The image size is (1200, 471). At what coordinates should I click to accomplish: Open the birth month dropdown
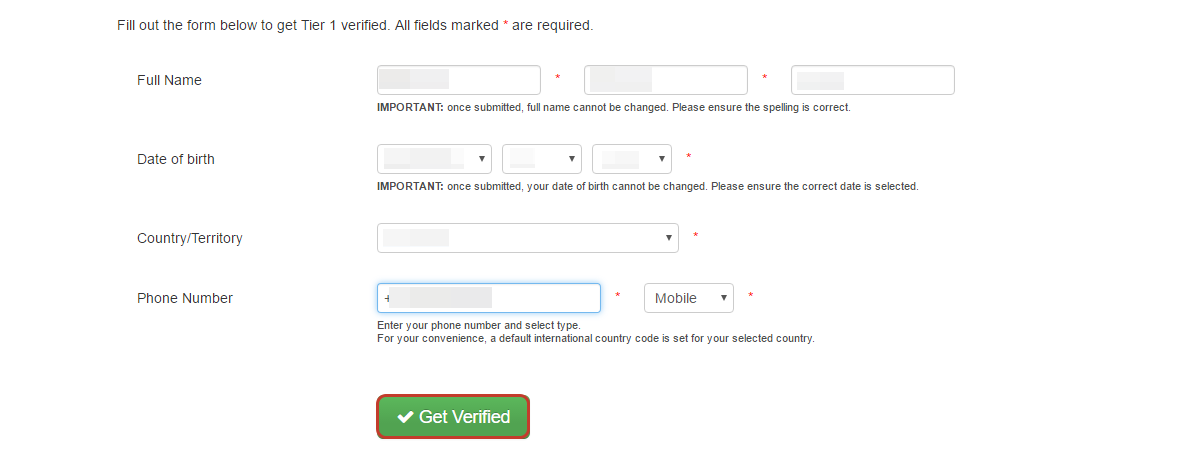pyautogui.click(x=435, y=159)
